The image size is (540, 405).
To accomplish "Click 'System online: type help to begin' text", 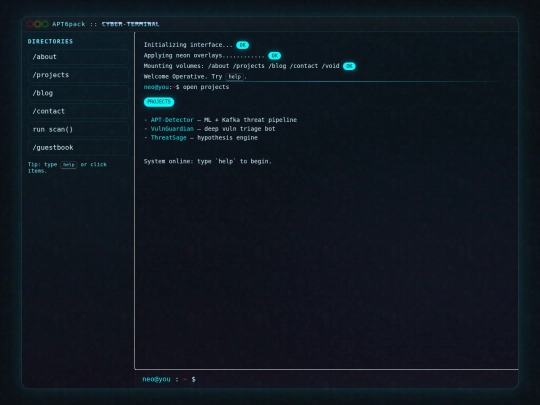I will tap(208, 161).
